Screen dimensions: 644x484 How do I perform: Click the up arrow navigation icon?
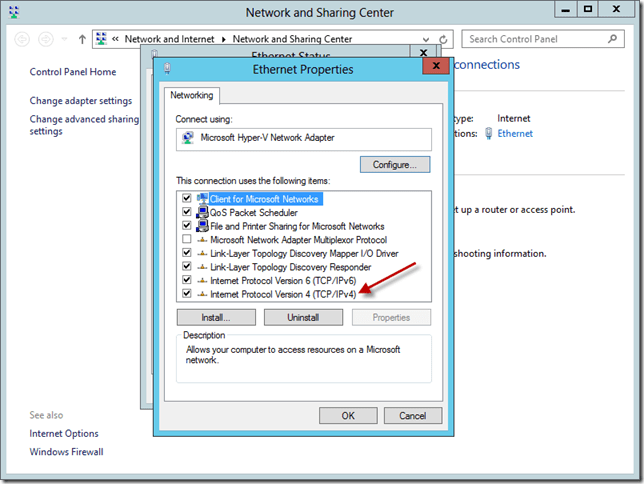click(x=82, y=39)
